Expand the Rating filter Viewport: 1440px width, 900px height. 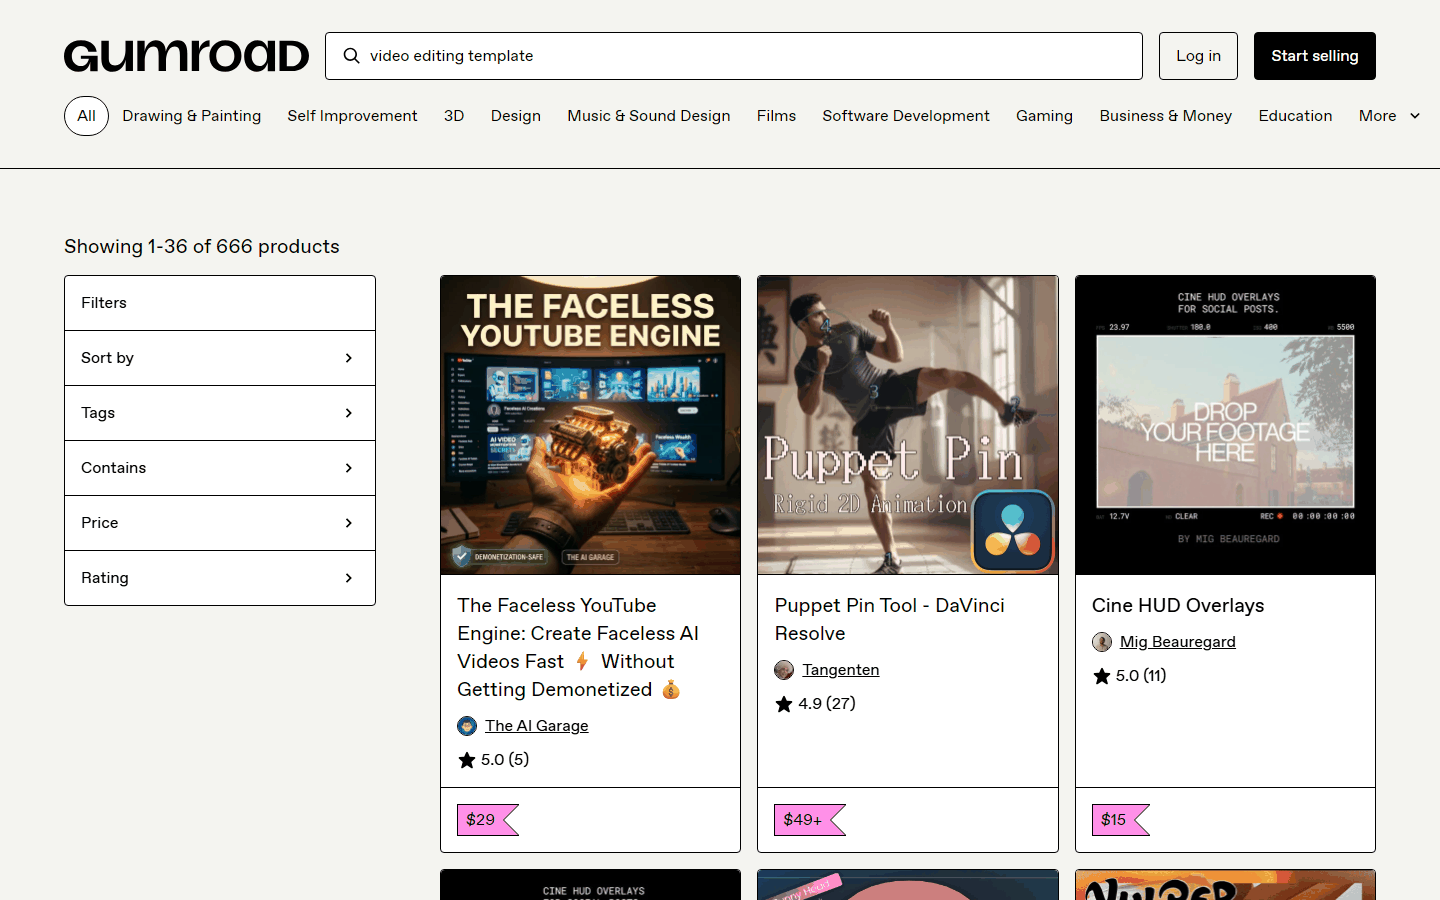[220, 578]
